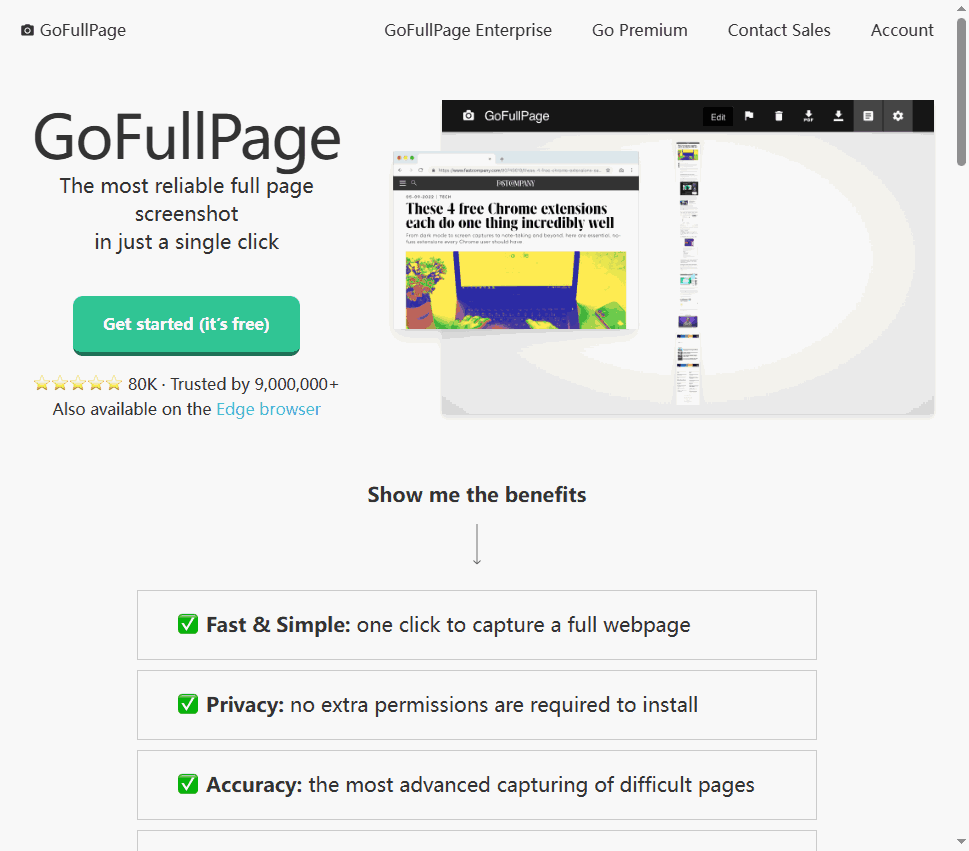
Task: Click the flag icon in the demo toolbar
Action: (x=749, y=116)
